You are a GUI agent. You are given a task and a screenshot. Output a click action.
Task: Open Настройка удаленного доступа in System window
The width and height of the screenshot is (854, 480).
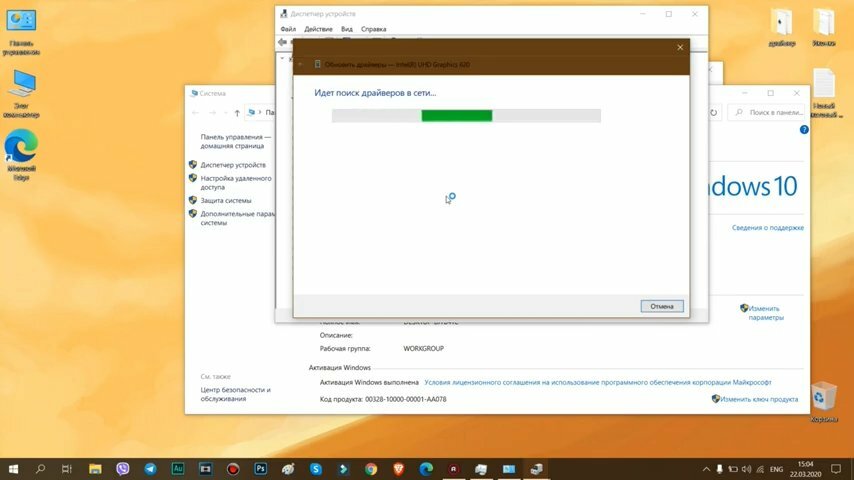235,183
